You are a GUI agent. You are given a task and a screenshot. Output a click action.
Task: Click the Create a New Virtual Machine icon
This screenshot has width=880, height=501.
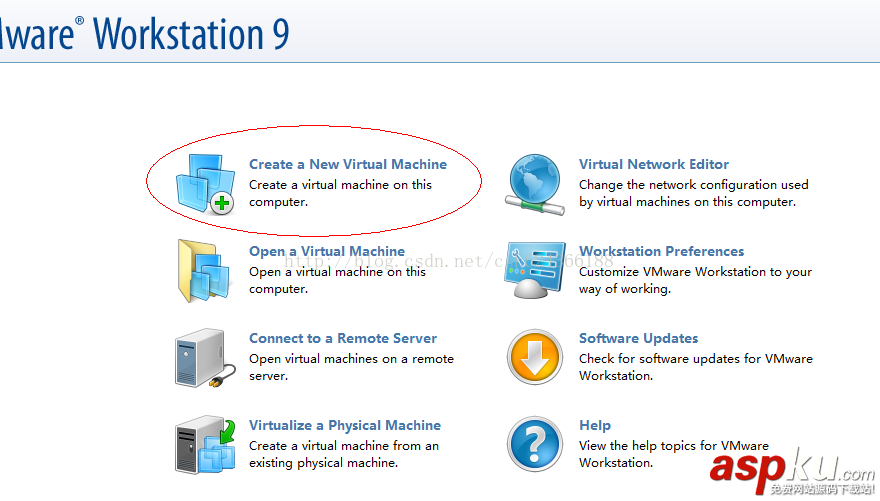click(205, 184)
